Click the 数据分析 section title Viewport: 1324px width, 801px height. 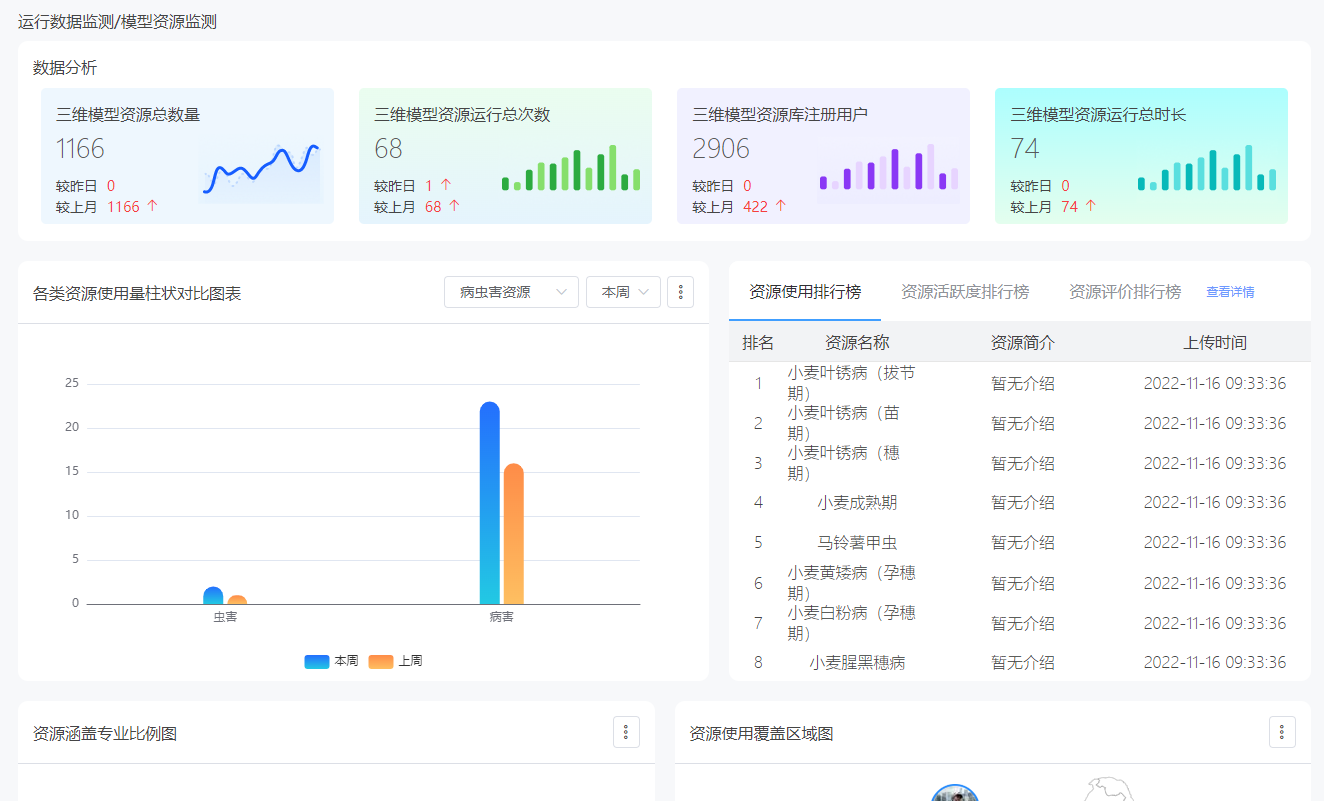[65, 68]
